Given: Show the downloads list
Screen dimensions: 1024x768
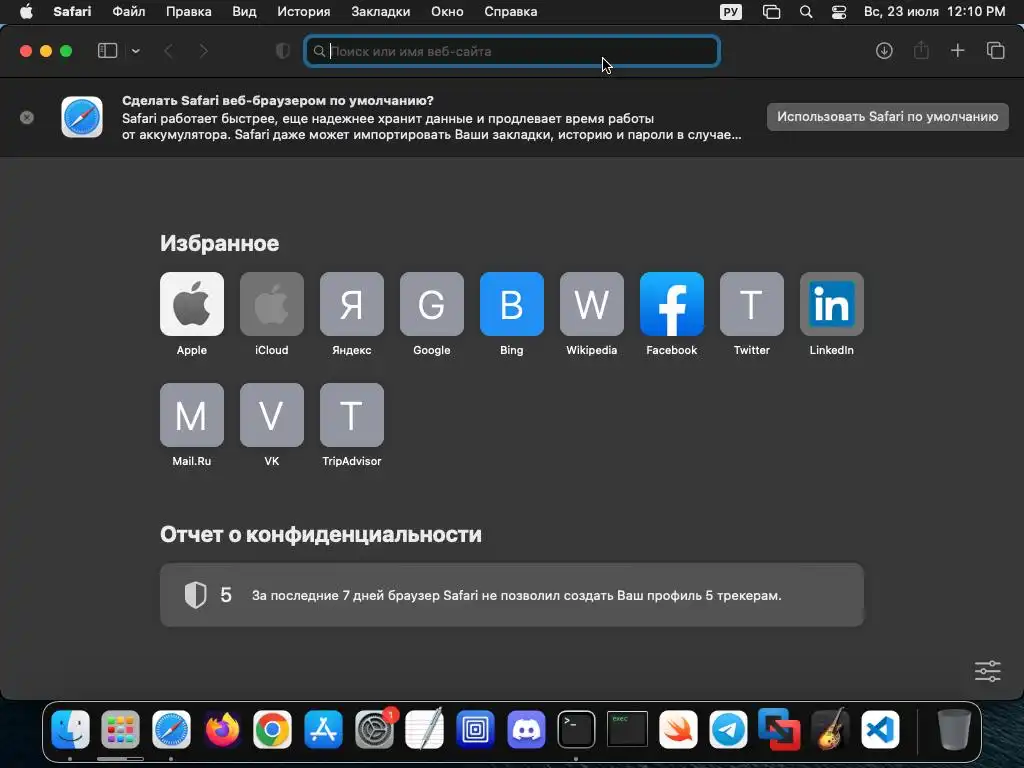Looking at the screenshot, I should (x=884, y=51).
